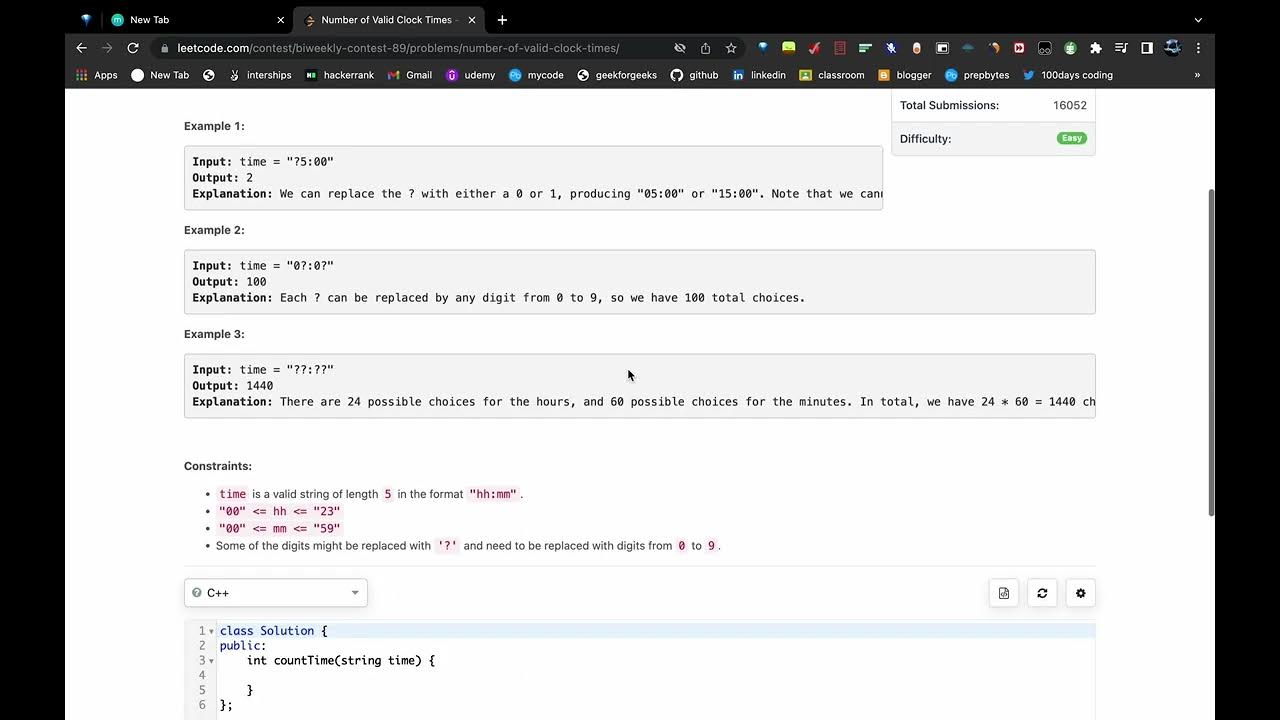
Task: Open the C++ language dropdown
Action: pos(276,593)
